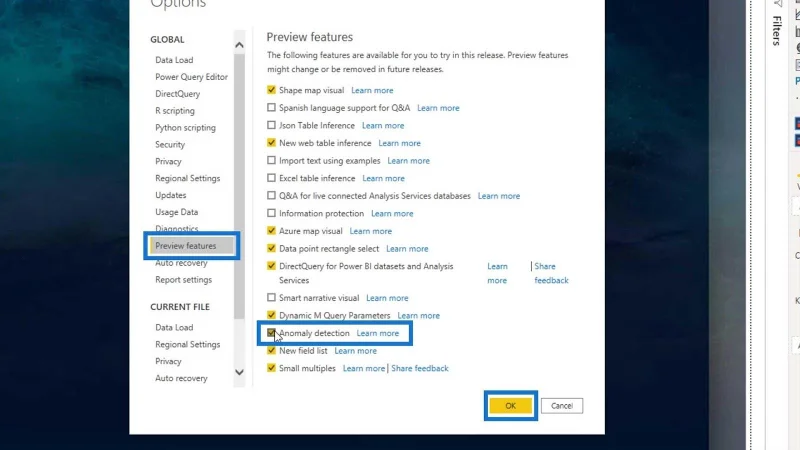Confirm changes with the OK button

tap(510, 406)
